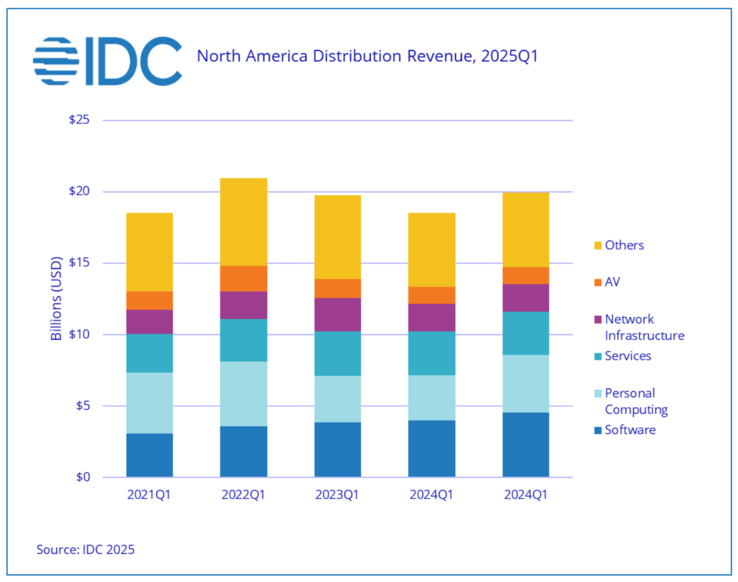This screenshot has width=738, height=582.
Task: Click the Personal Computing legend marker
Action: point(597,394)
